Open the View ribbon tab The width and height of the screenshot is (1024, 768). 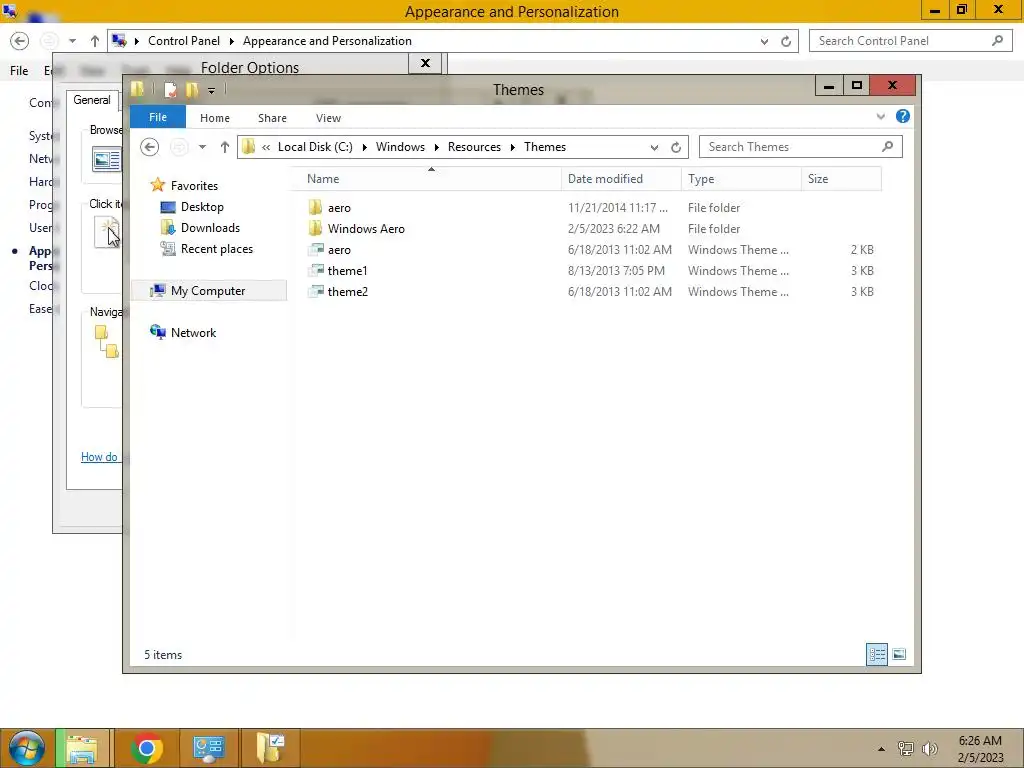[x=328, y=118]
